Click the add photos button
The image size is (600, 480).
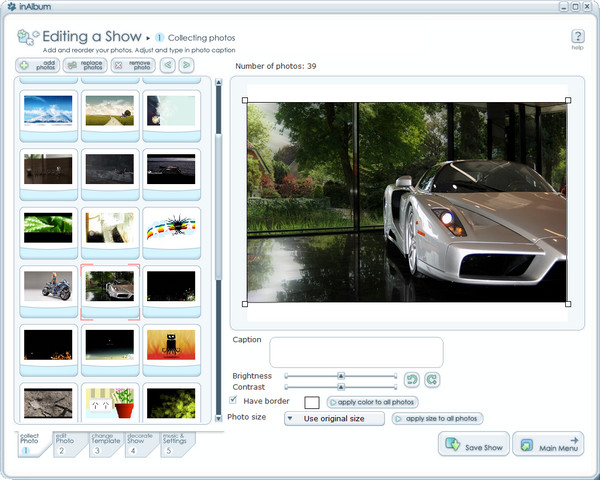click(x=36, y=65)
